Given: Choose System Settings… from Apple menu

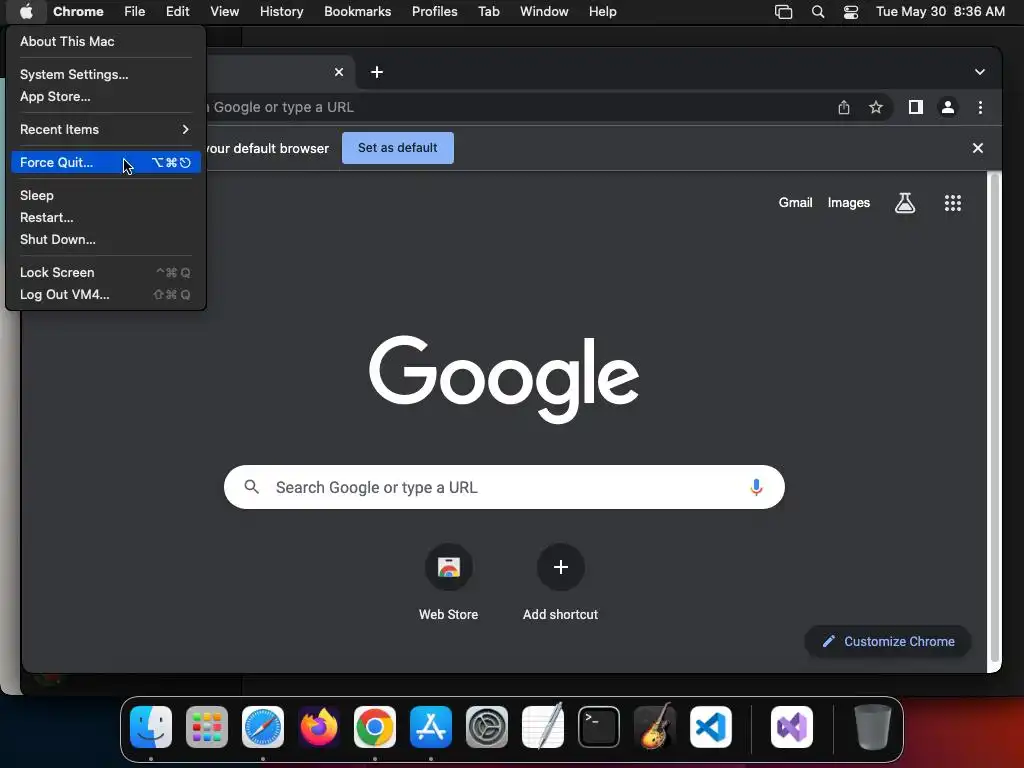Looking at the screenshot, I should tap(106, 74).
